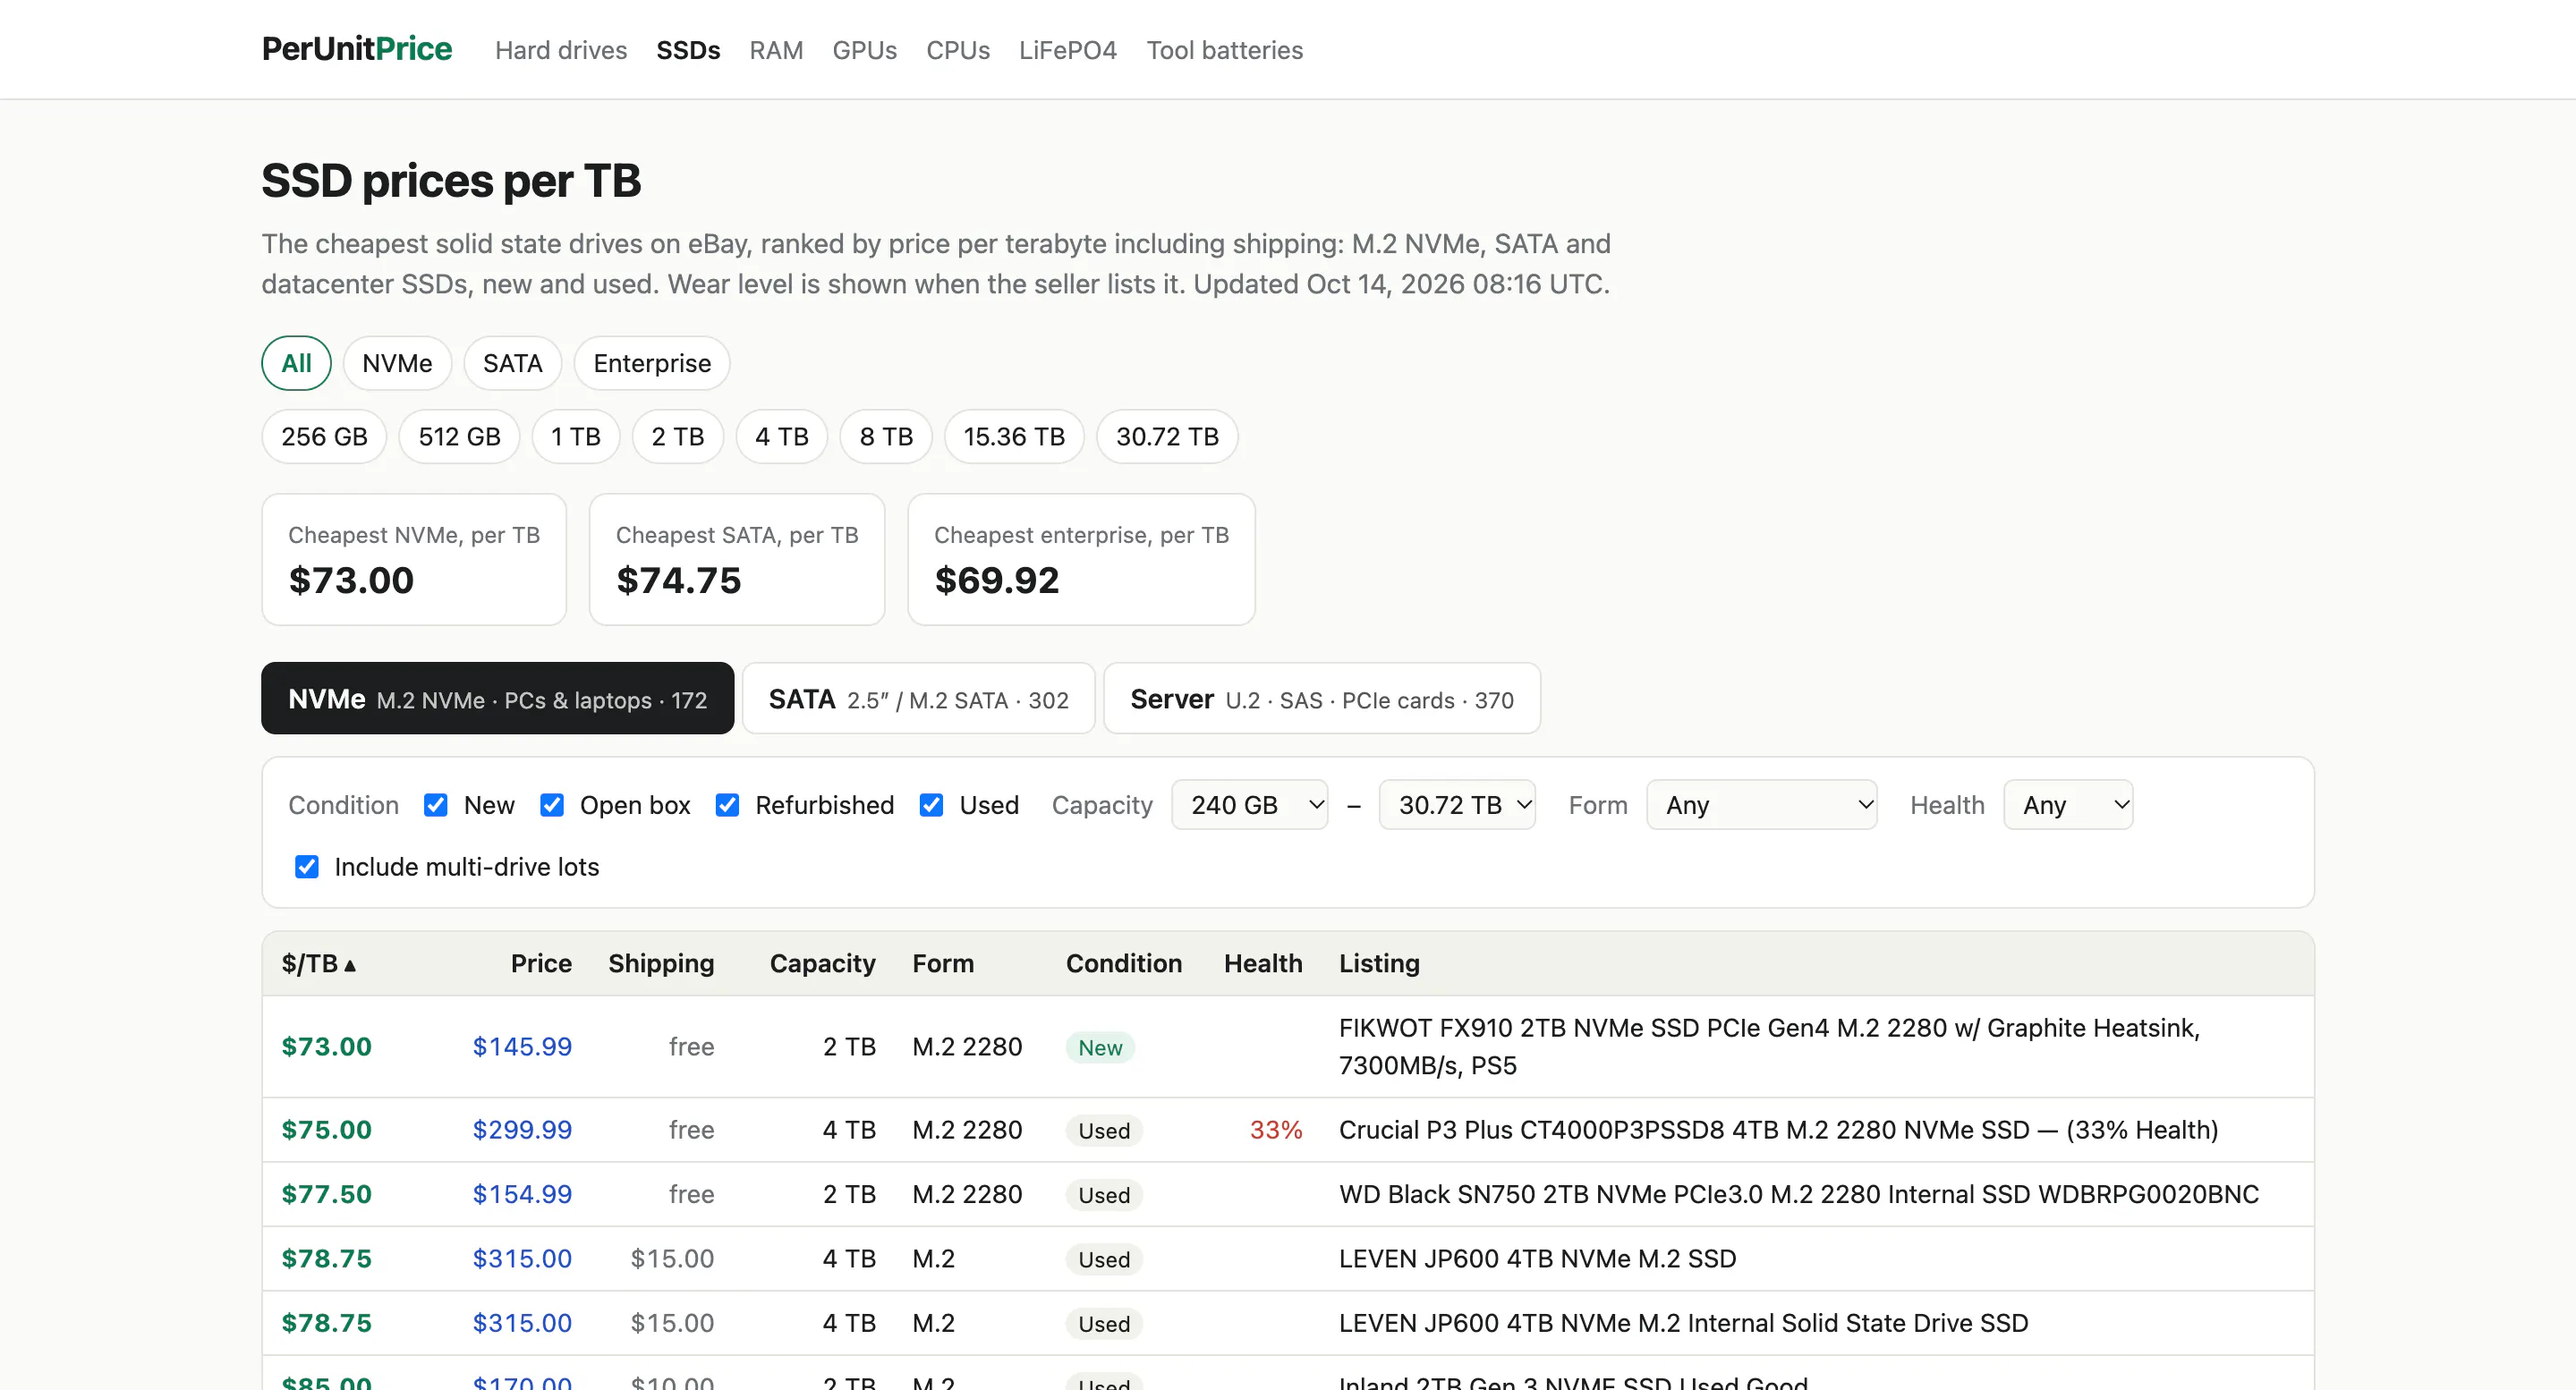Switch to the SATA 2.5" tab

coord(918,698)
